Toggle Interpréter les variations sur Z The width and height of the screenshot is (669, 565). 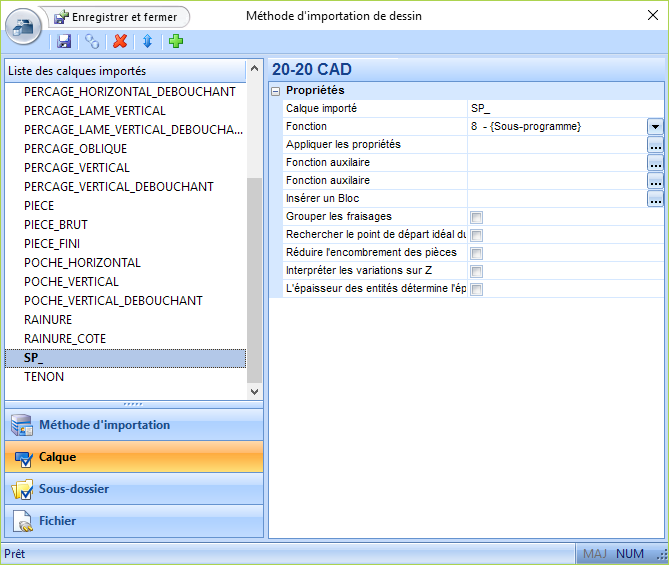click(477, 271)
